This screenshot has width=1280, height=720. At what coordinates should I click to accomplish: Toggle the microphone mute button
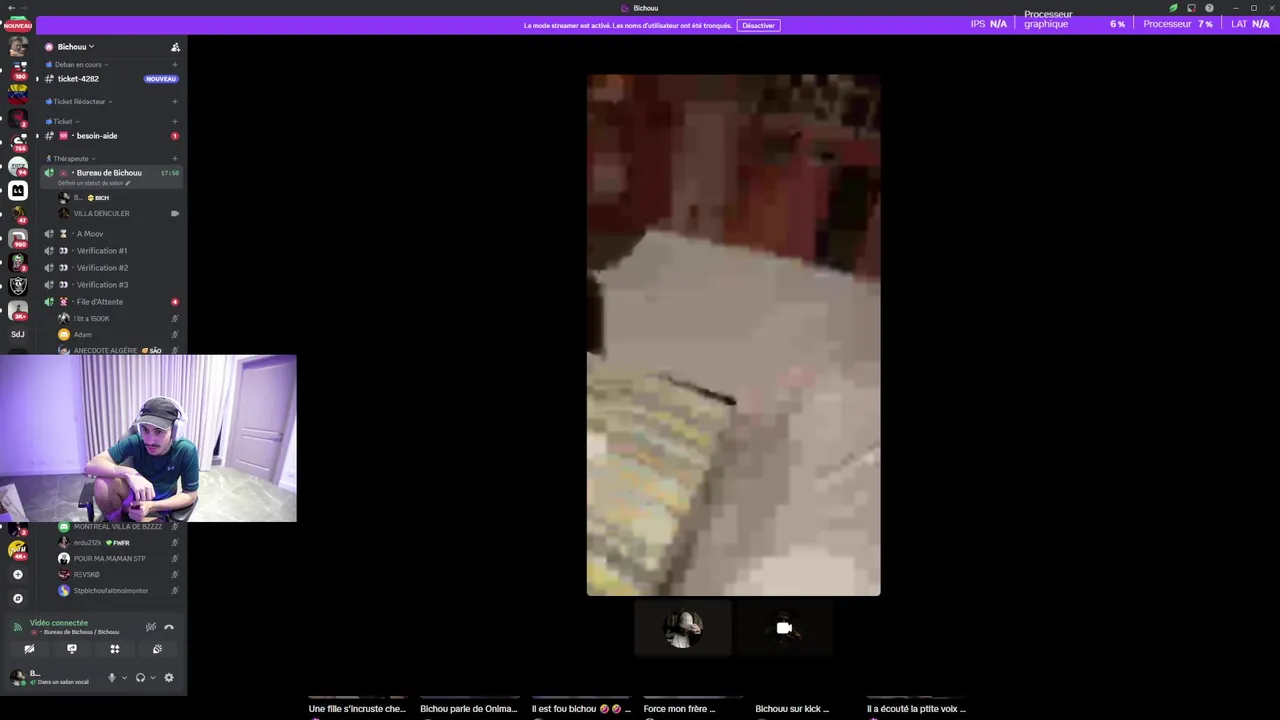tap(112, 678)
